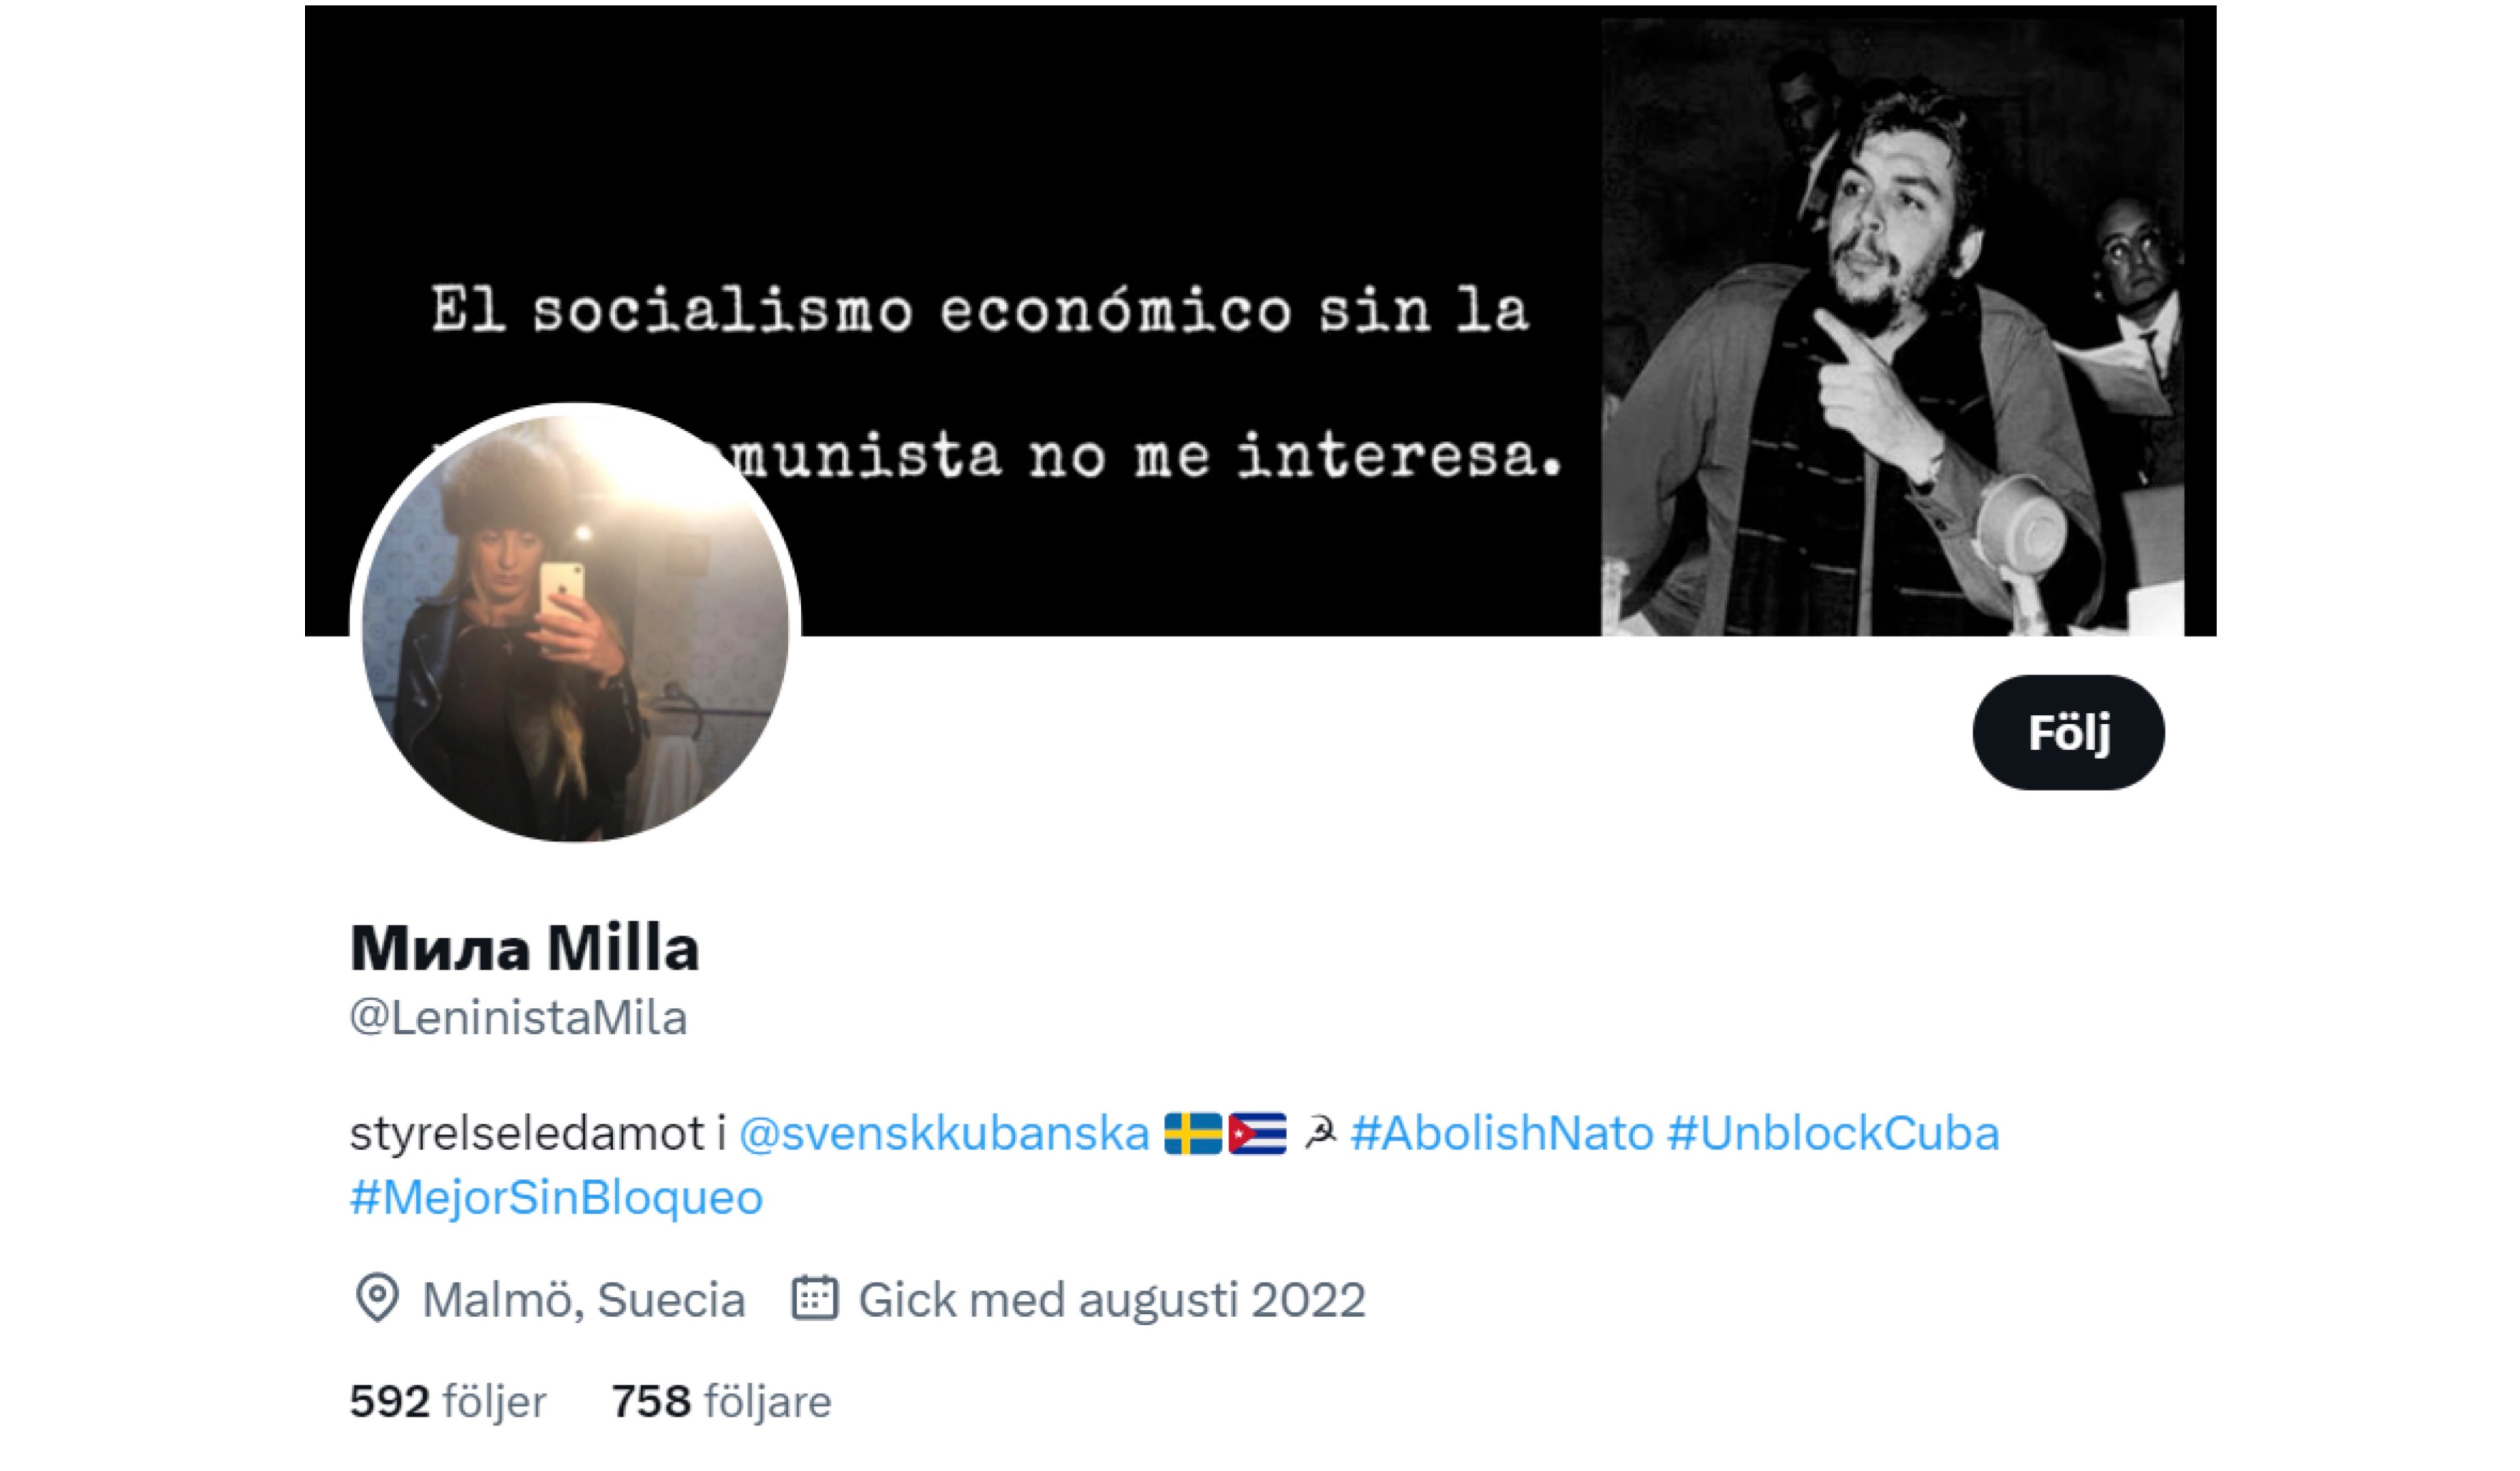Open the @svenskkubanska mention link
This screenshot has width=2520, height=1471.
point(944,1134)
